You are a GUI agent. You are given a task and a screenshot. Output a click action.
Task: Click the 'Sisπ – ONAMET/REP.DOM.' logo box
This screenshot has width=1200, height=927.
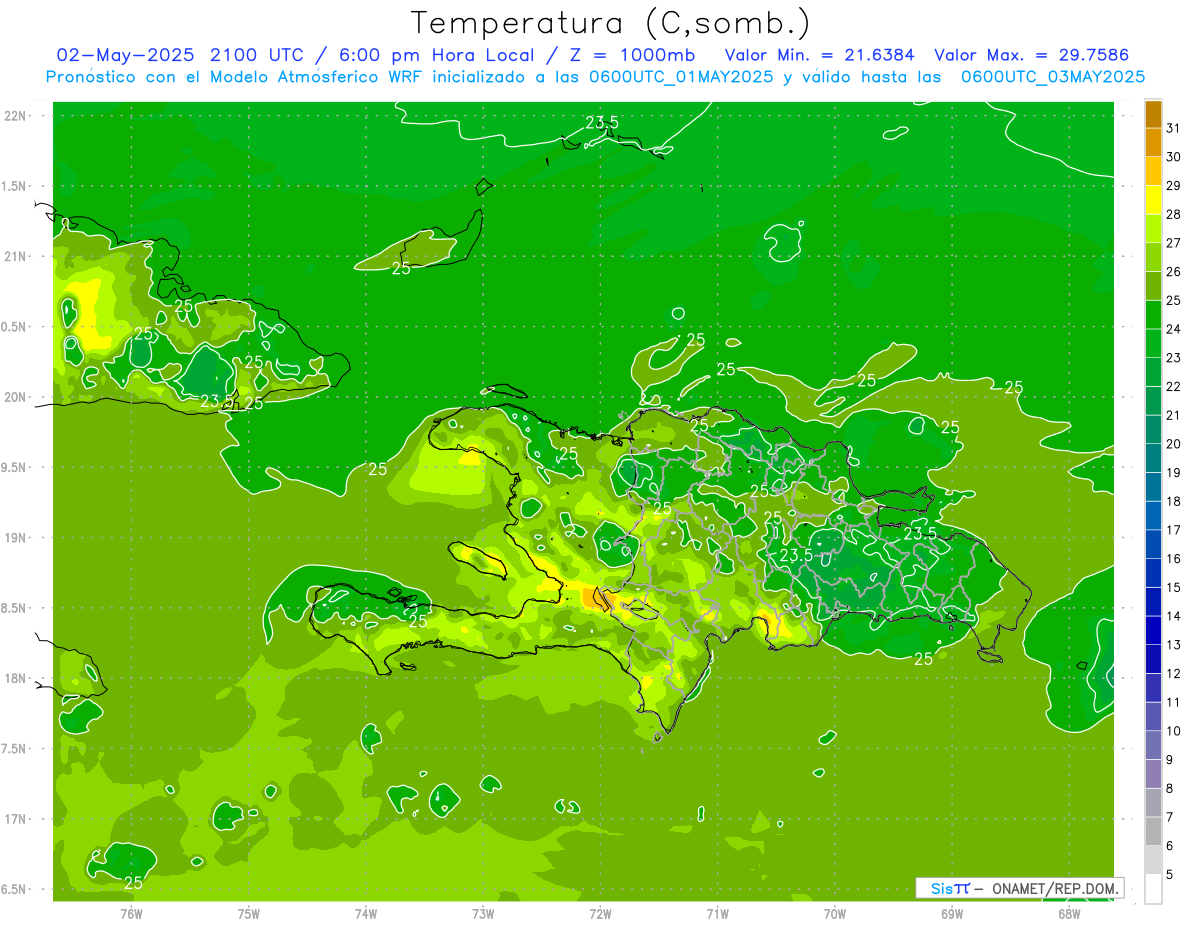pos(1020,888)
